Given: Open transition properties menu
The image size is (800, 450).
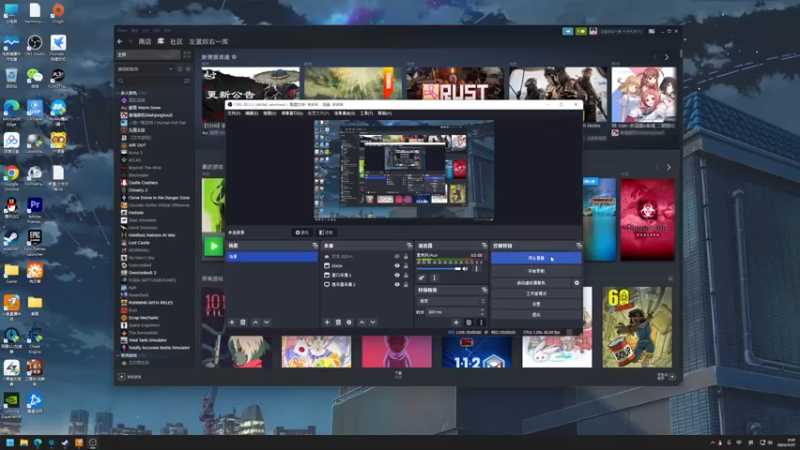Looking at the screenshot, I should [481, 322].
